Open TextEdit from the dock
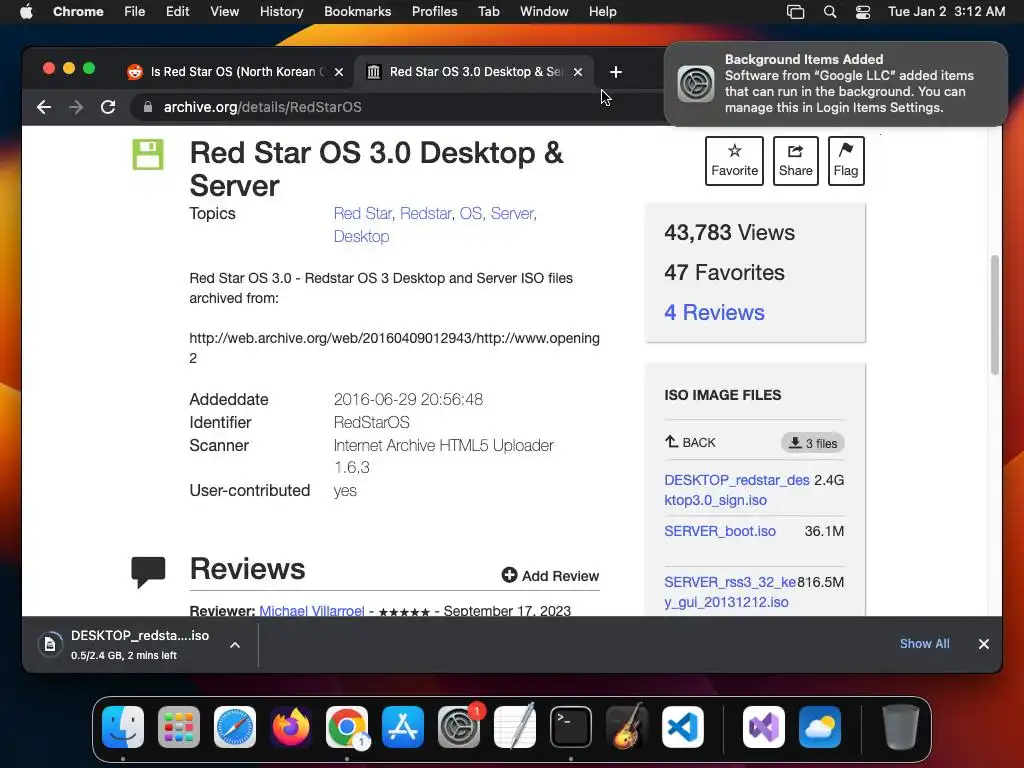Viewport: 1024px width, 768px height. (x=515, y=727)
